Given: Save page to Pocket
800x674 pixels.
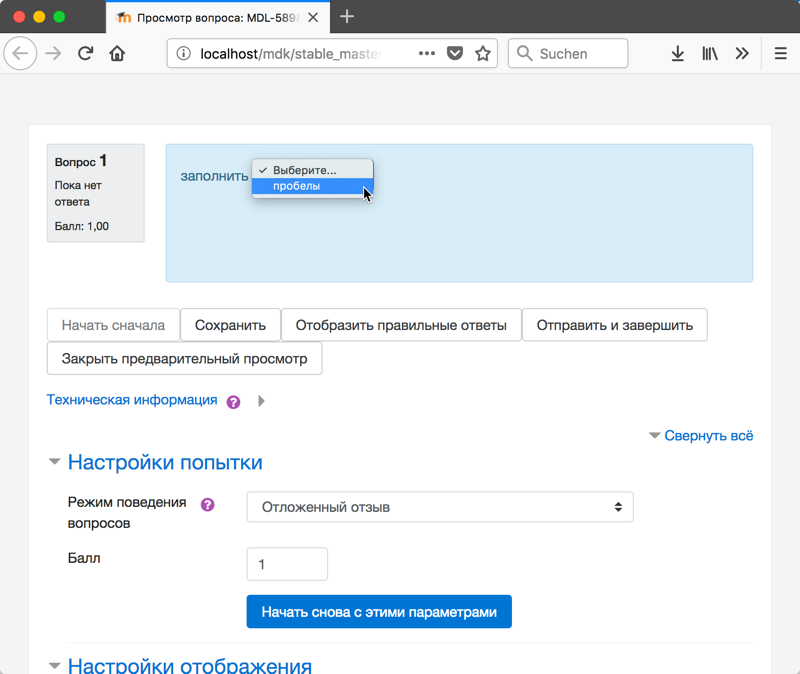Looking at the screenshot, I should (x=455, y=53).
